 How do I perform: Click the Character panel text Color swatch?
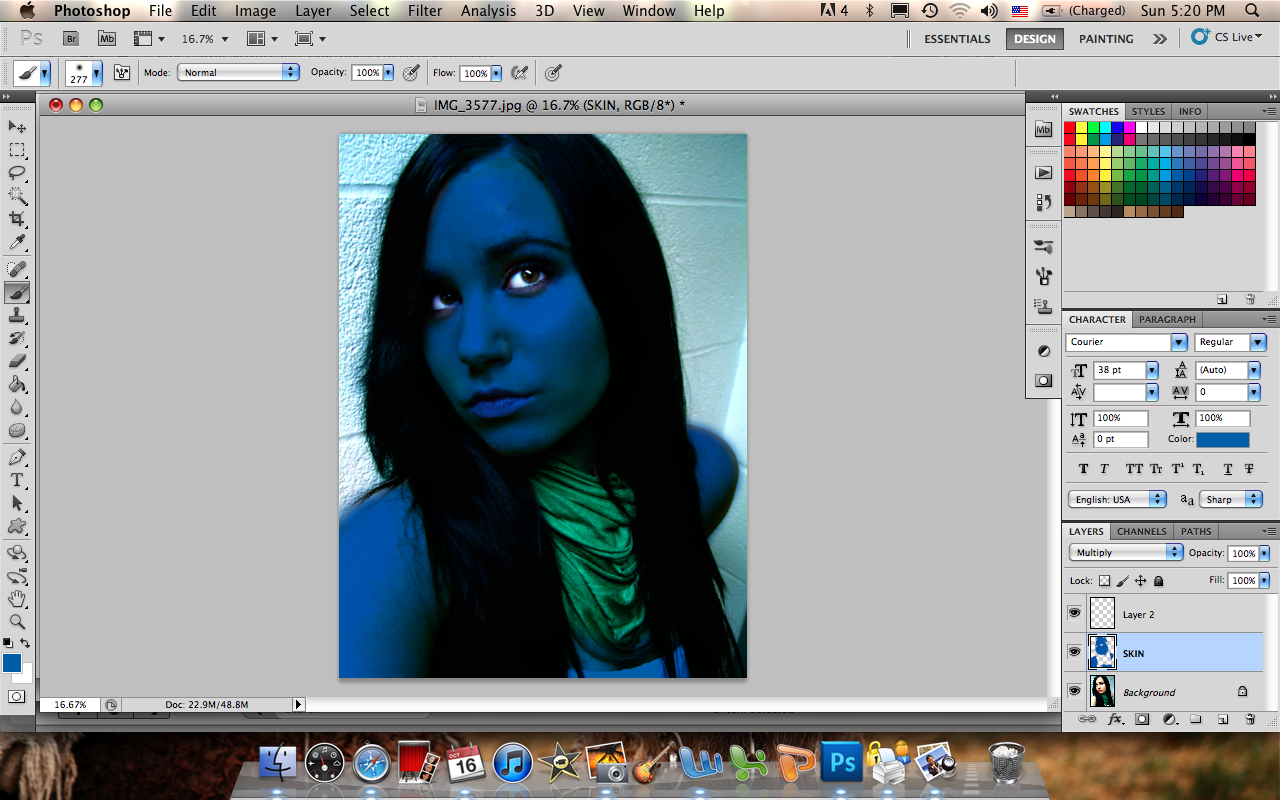[1223, 439]
